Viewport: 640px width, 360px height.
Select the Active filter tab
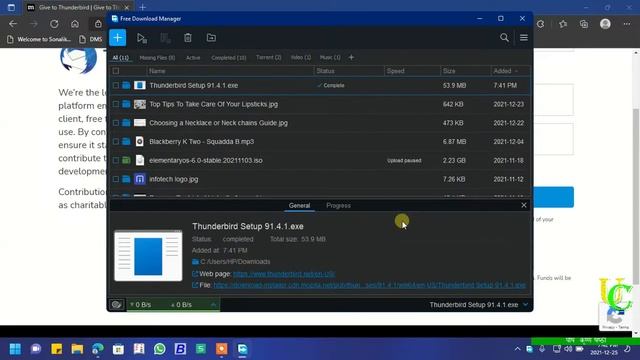coord(193,58)
